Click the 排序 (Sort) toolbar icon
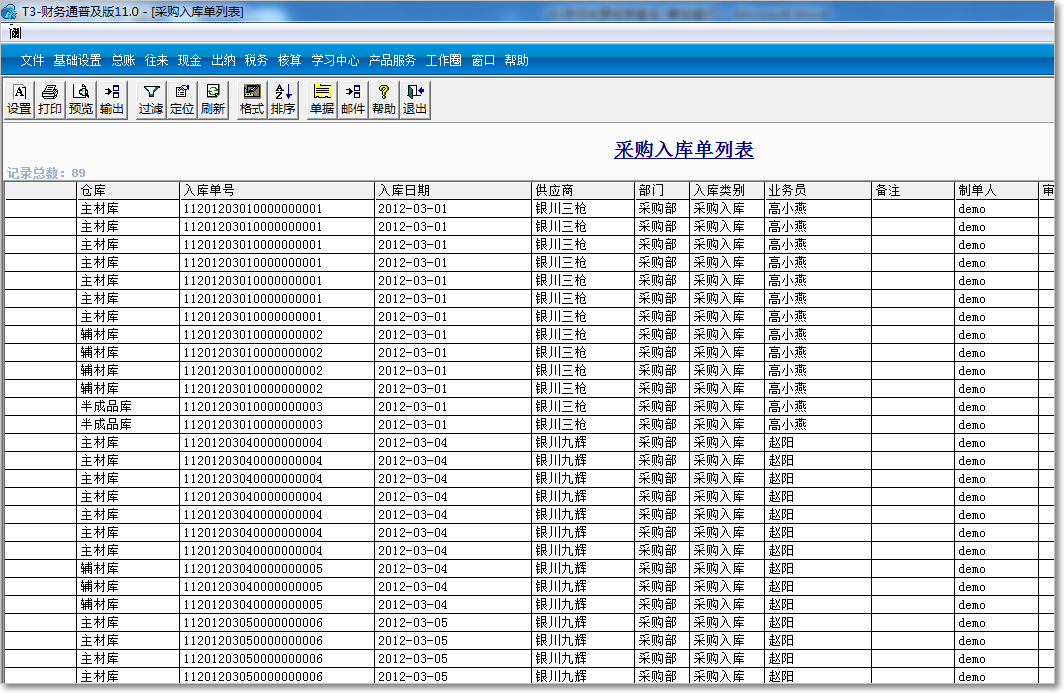This screenshot has width=1064, height=693. (x=283, y=99)
